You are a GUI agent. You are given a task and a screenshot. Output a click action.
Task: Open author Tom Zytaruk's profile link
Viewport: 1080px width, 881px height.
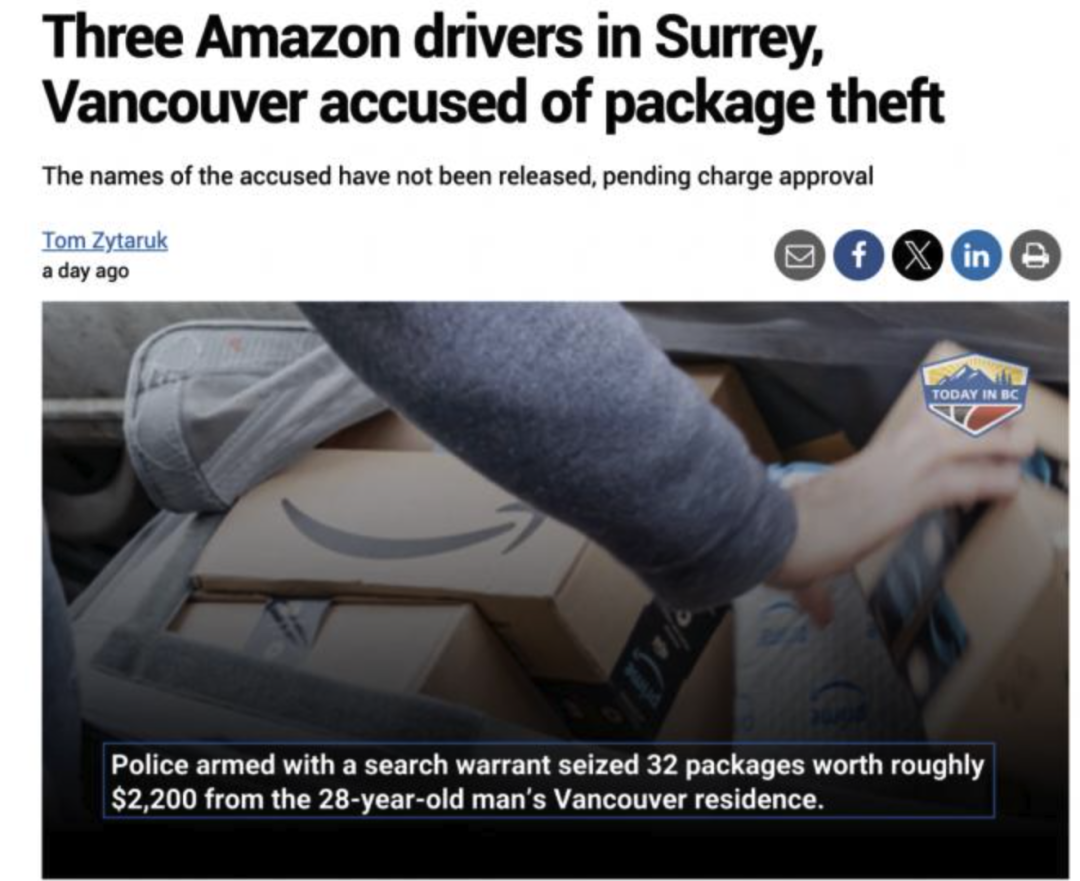tap(105, 240)
